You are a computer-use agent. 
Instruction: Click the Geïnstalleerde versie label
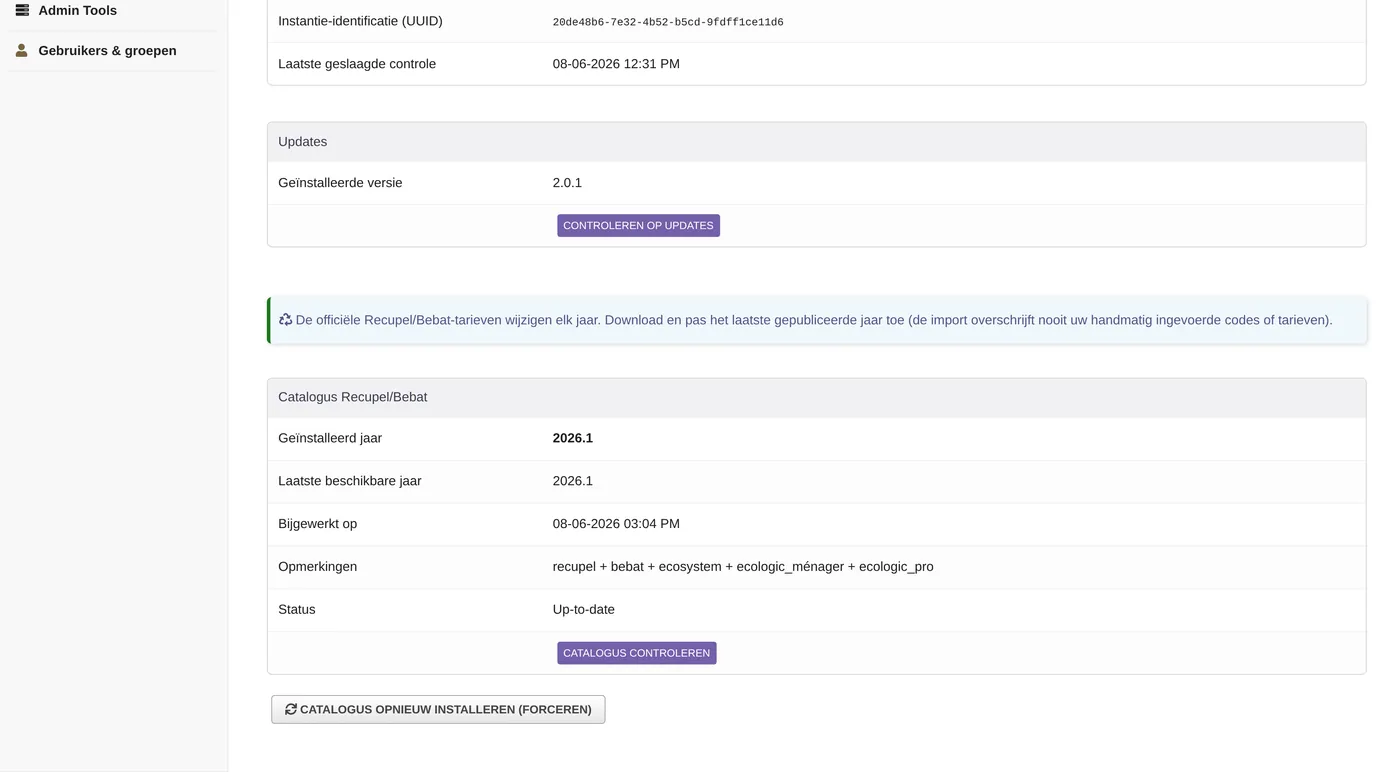(x=340, y=183)
